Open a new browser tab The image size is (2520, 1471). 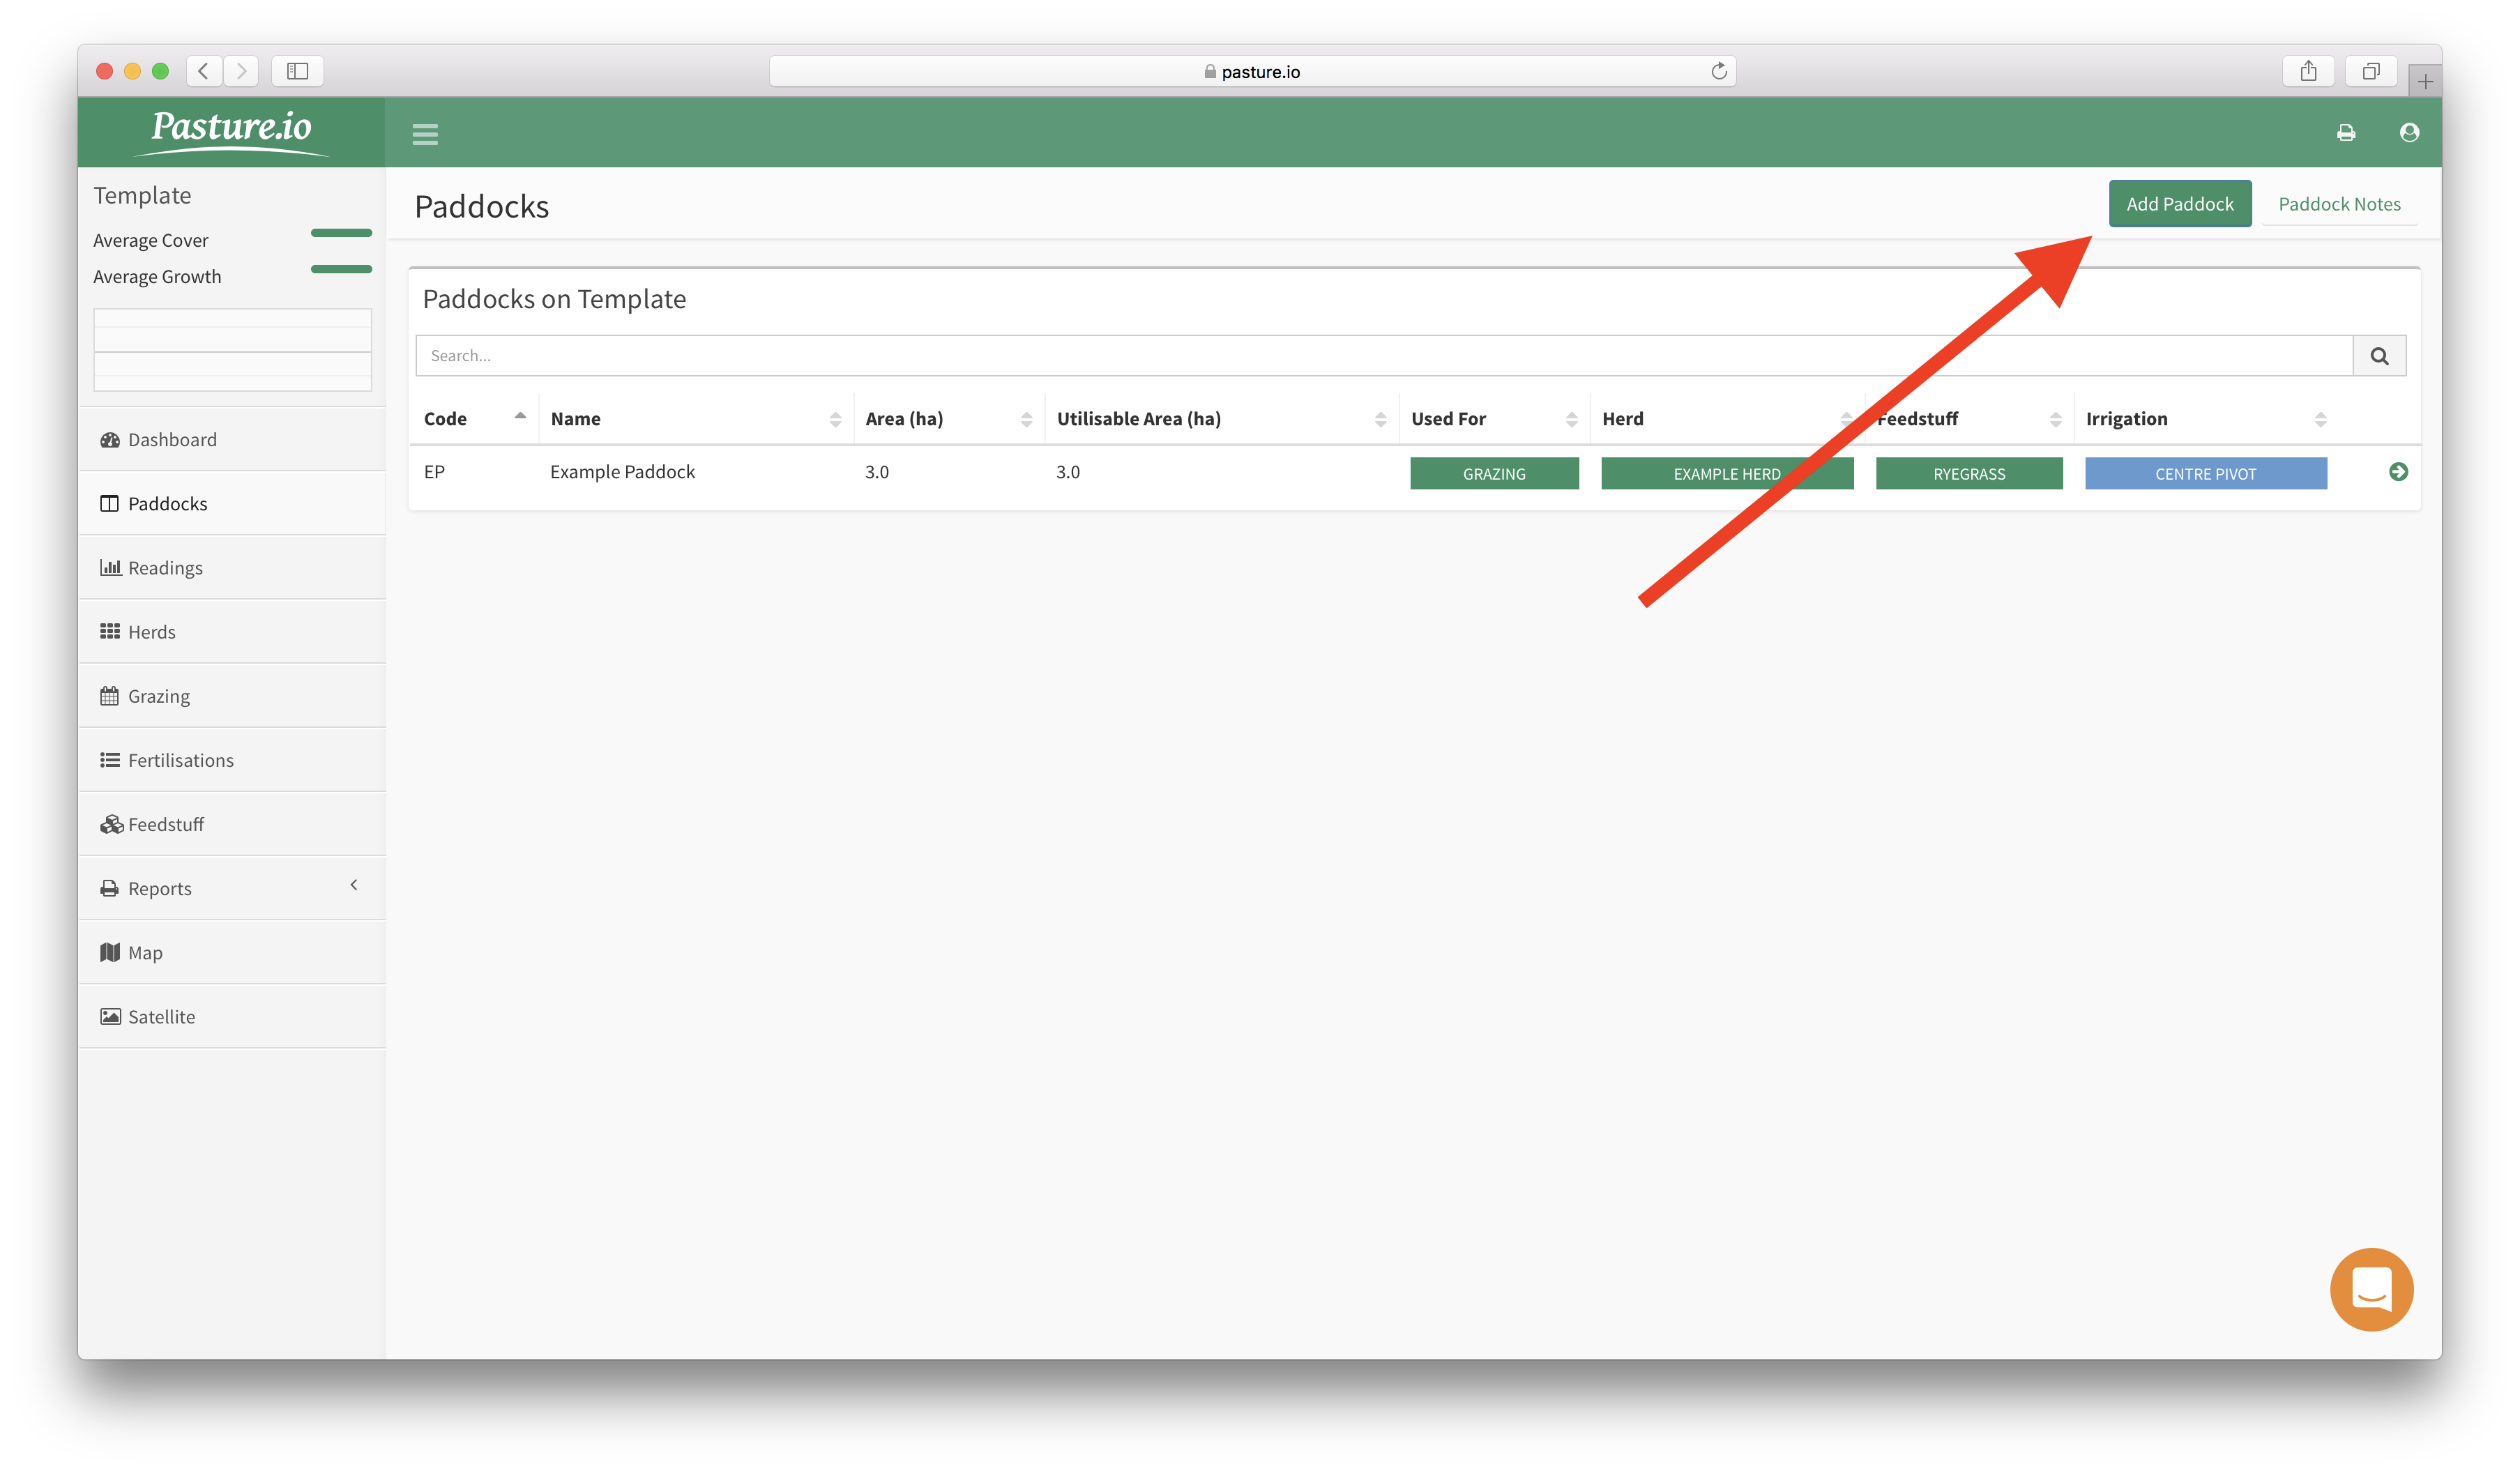coord(2425,81)
